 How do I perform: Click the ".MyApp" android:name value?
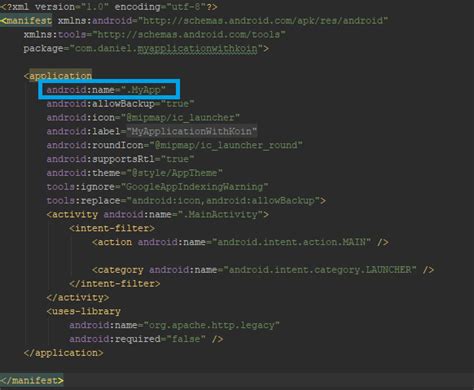tap(143, 90)
